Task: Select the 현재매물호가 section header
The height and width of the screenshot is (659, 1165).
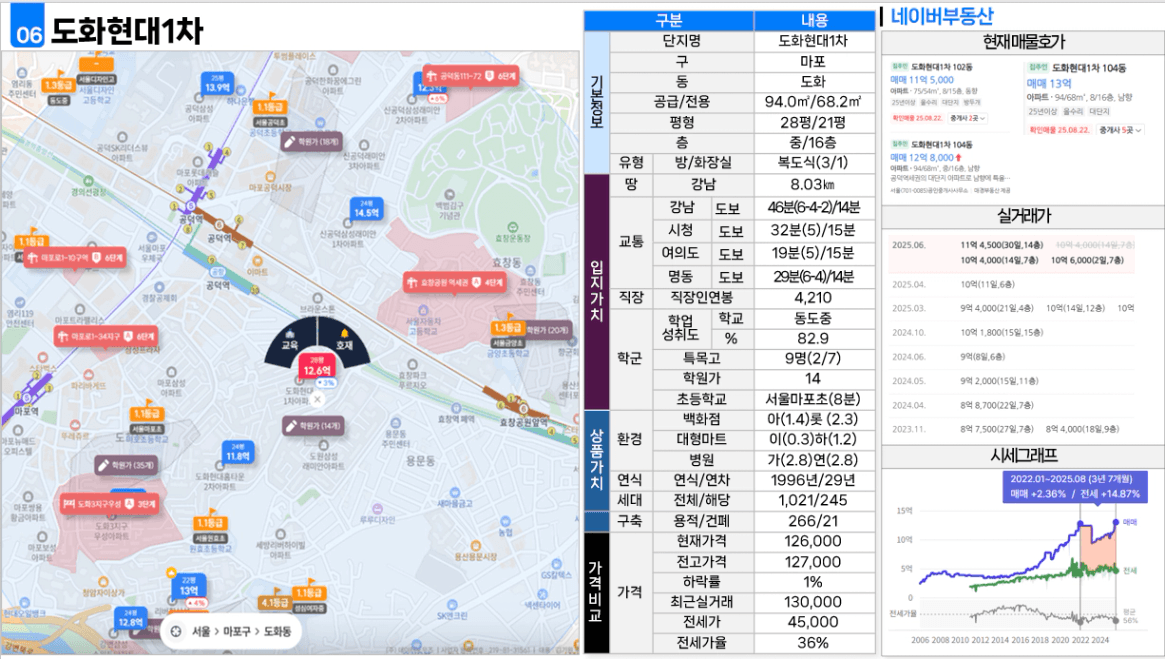Action: click(1022, 42)
